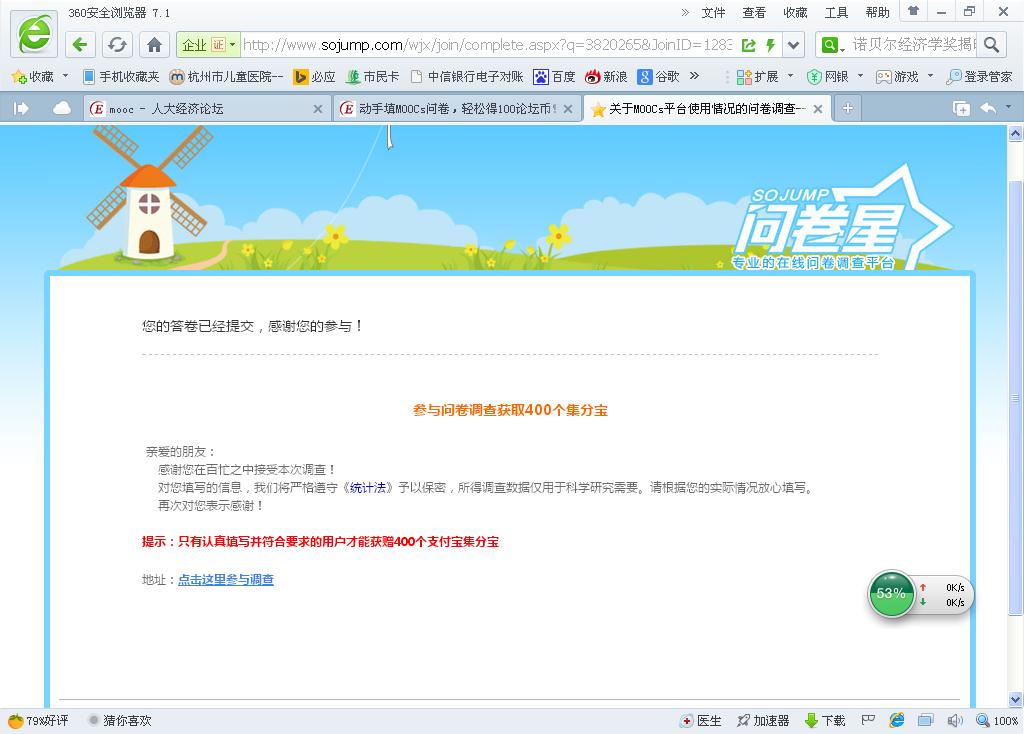Click the 100% zoom level control

click(x=997, y=720)
